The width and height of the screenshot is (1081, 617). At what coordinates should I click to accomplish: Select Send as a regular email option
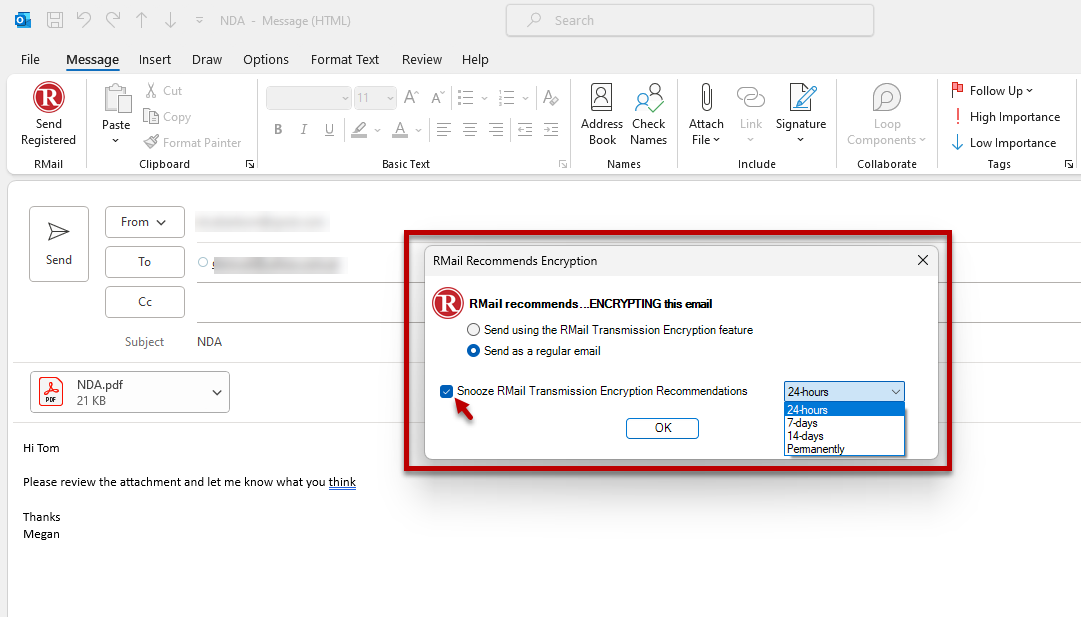473,351
